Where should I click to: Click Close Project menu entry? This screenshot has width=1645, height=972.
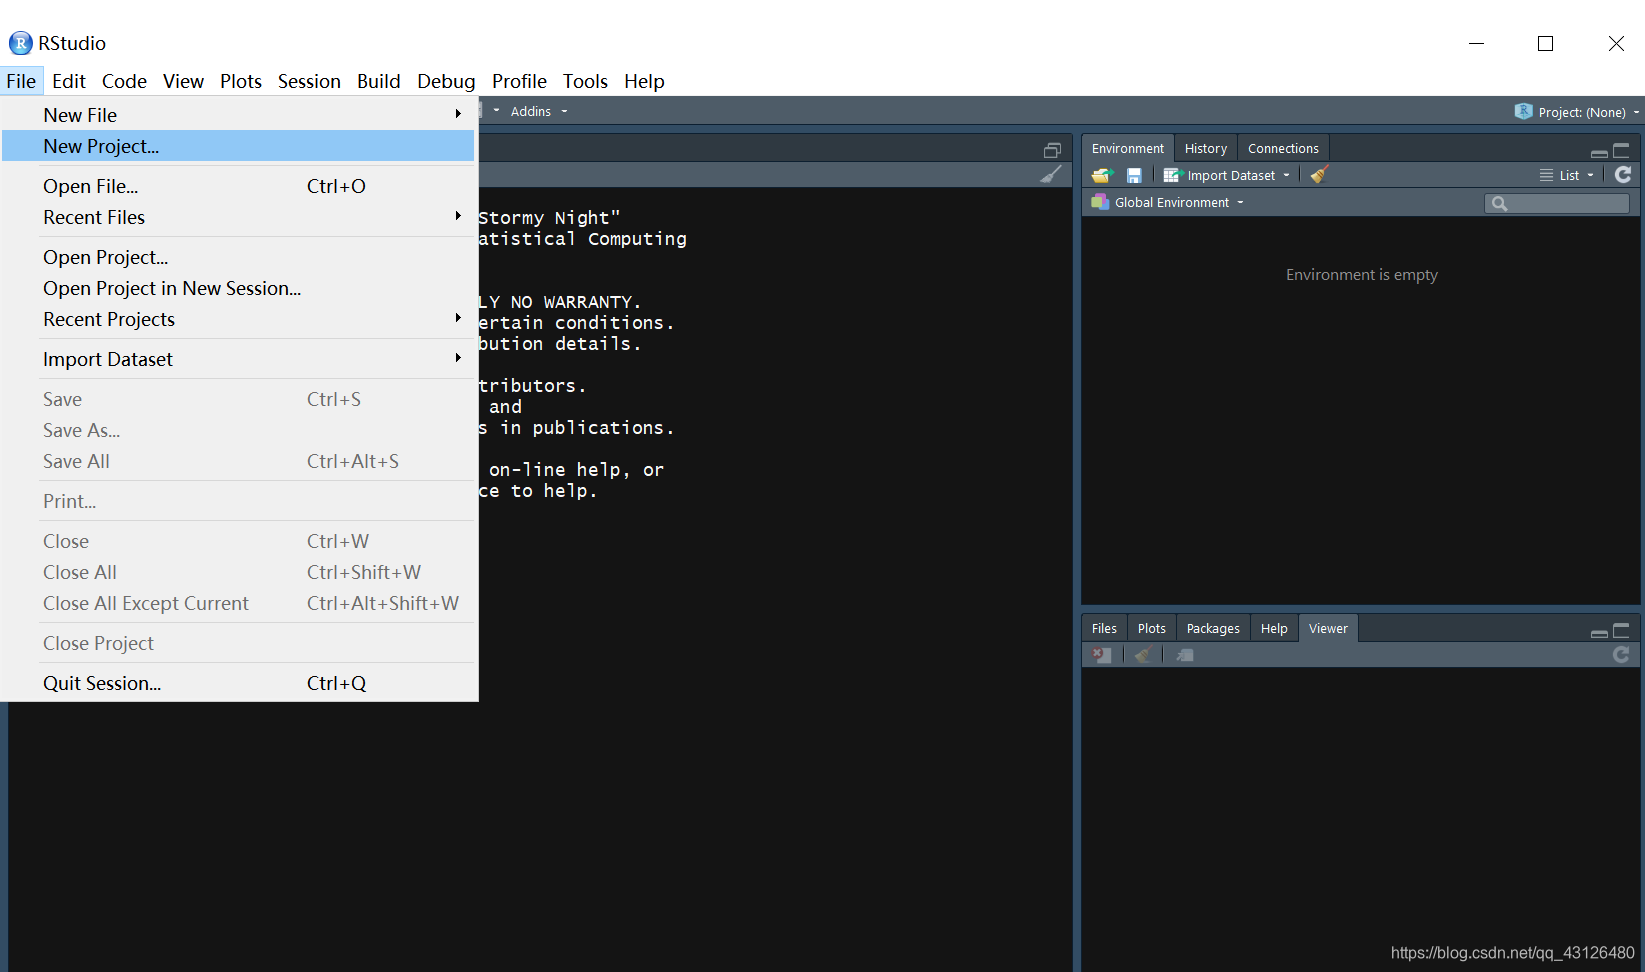(x=238, y=643)
